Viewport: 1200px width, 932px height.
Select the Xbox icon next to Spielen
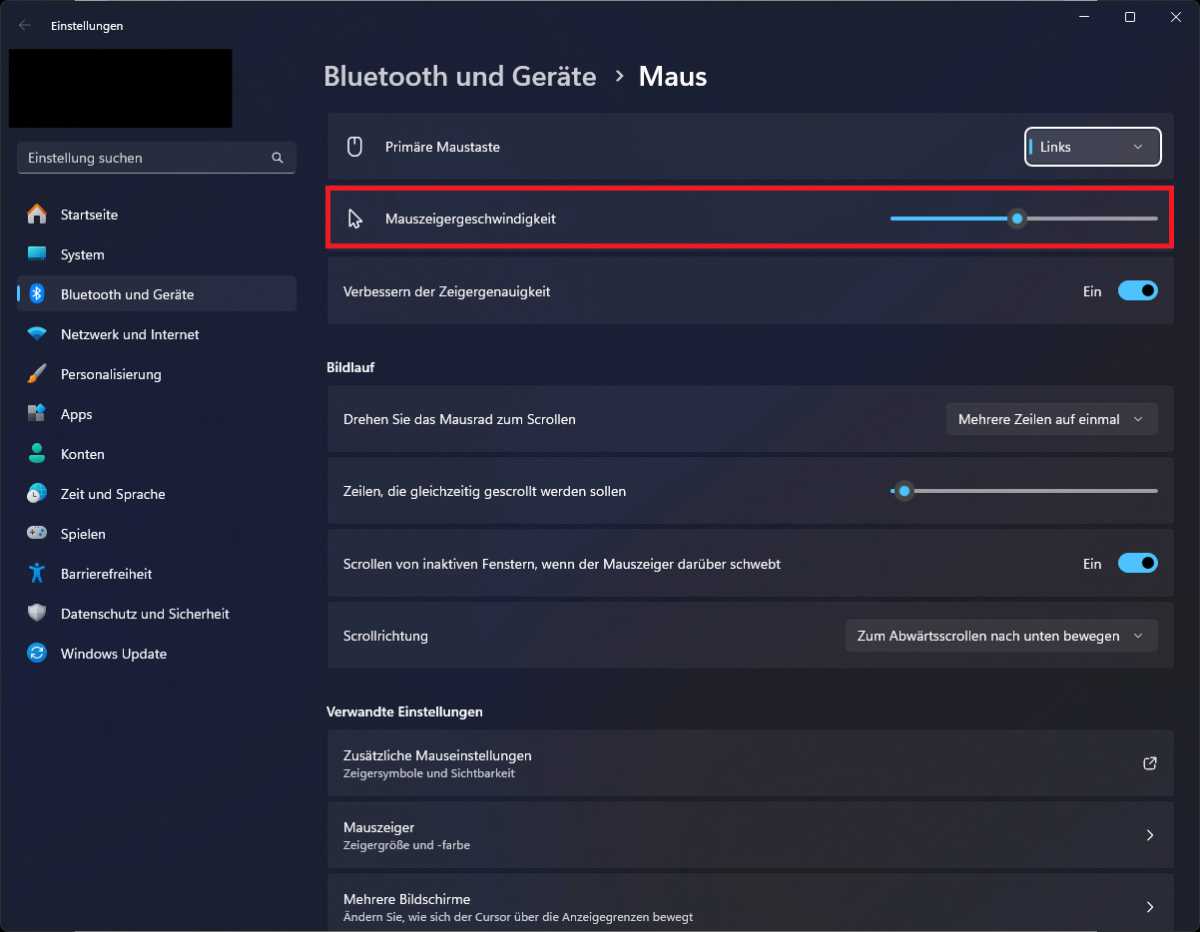click(36, 533)
